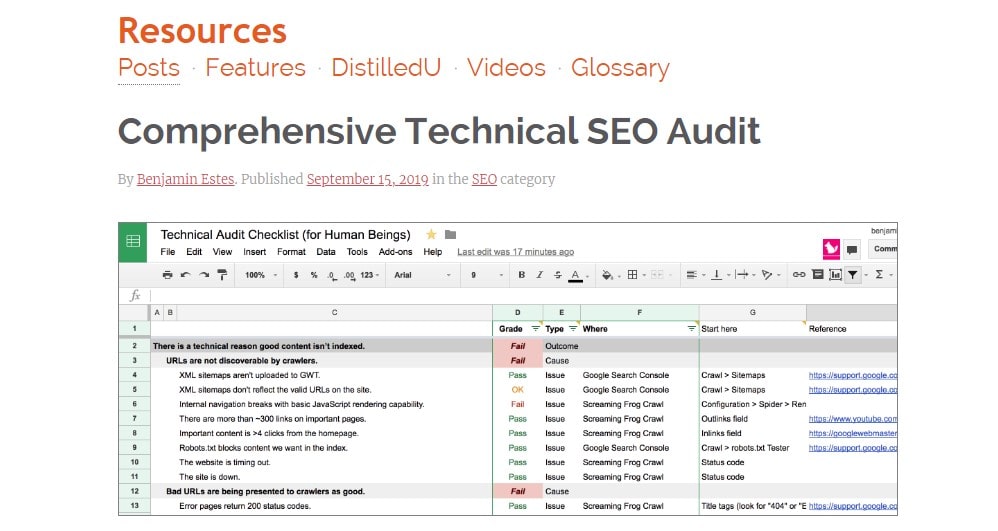Click the borders grid icon
Viewport: 998px width, 531px height.
(x=632, y=275)
